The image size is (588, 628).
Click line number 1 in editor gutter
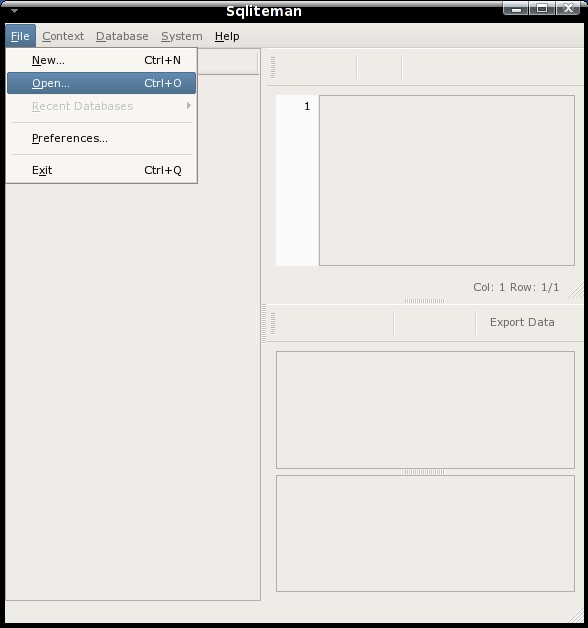pos(307,107)
